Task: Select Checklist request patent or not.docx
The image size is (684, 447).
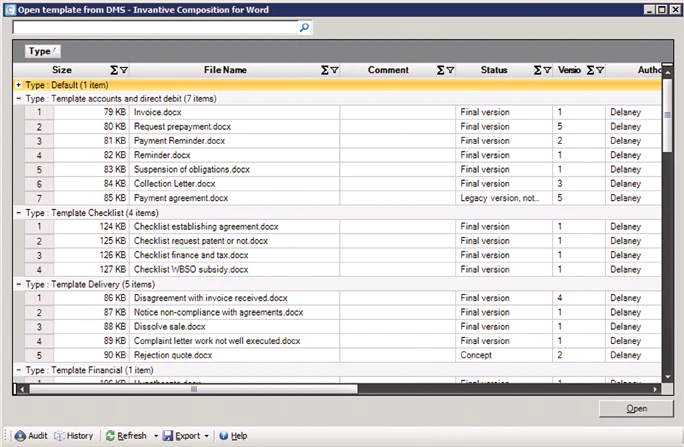Action: 201,241
